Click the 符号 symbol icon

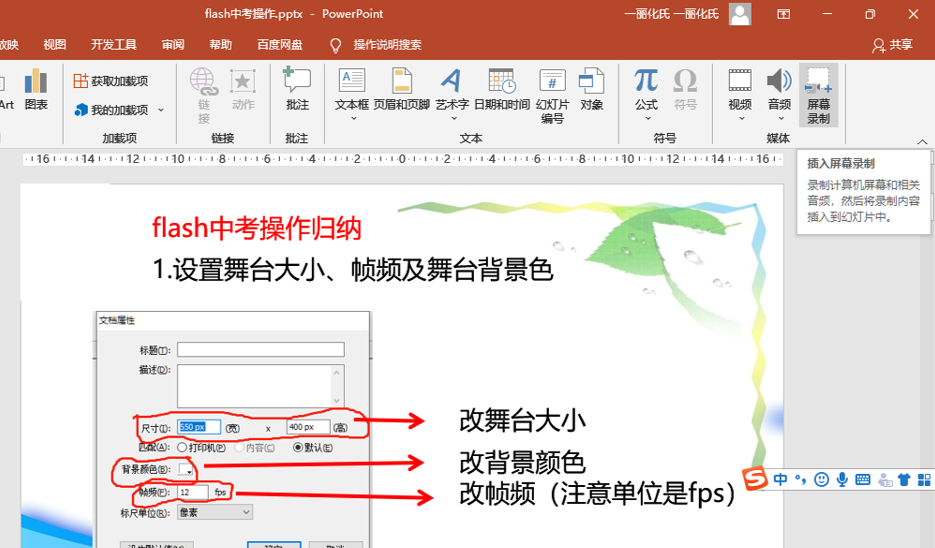point(685,89)
